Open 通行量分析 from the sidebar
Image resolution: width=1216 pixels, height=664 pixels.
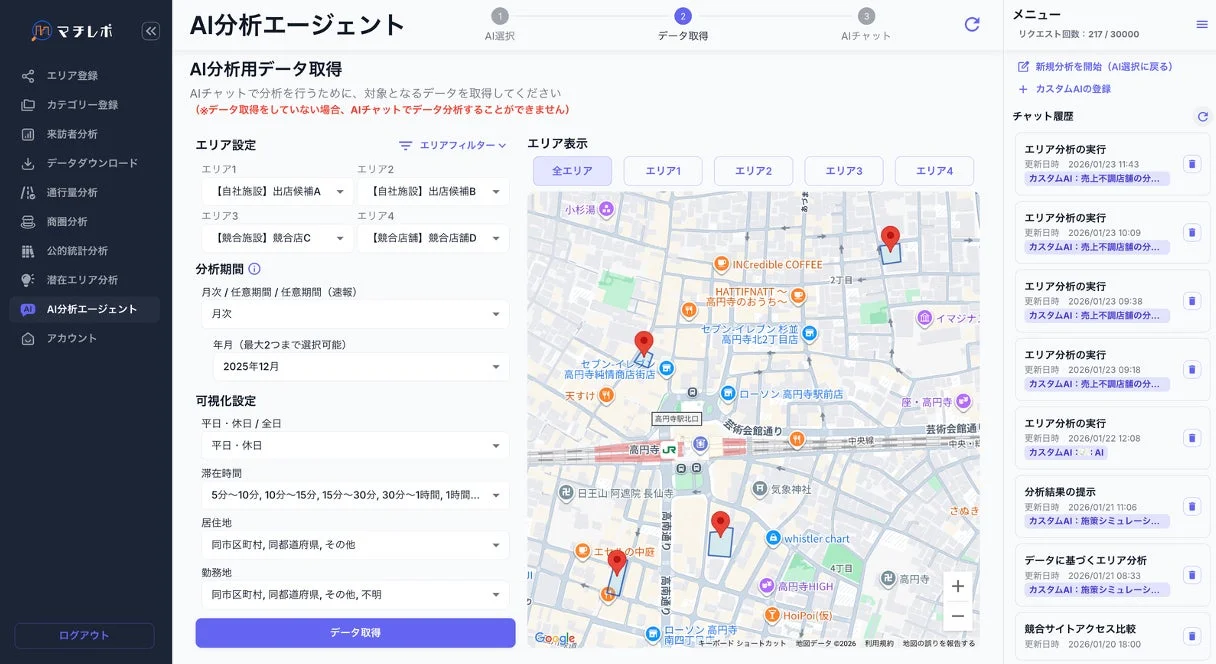coord(60,191)
